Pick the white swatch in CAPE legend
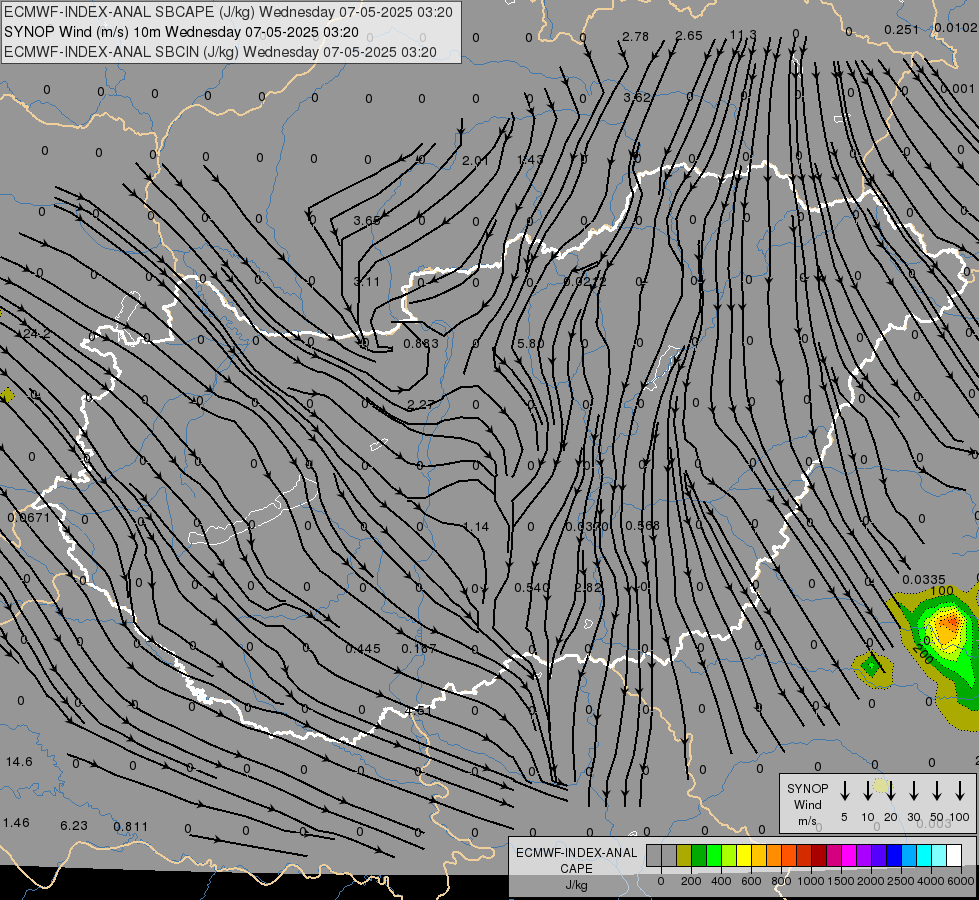Image resolution: width=979 pixels, height=900 pixels. coord(954,856)
